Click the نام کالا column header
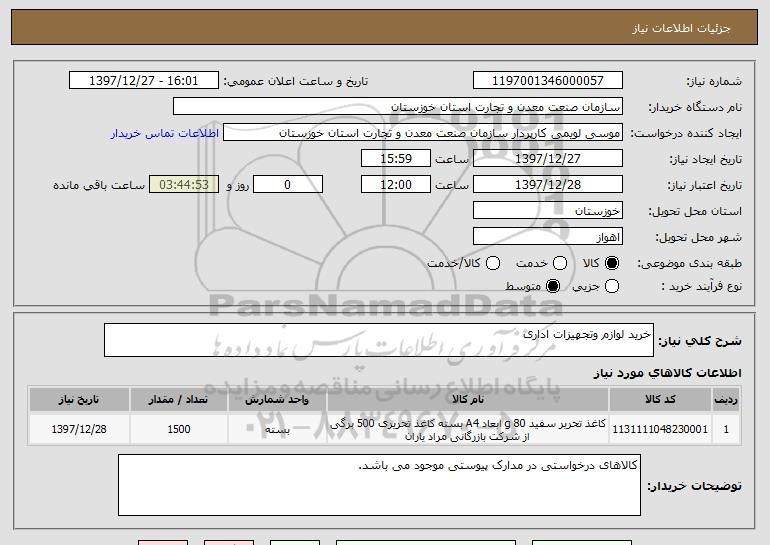Image resolution: width=770 pixels, height=545 pixels. (x=468, y=399)
